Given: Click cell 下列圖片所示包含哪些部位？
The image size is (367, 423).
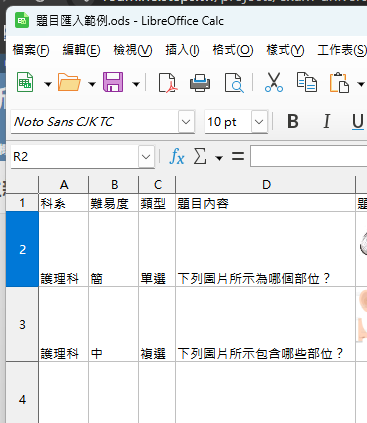Looking at the screenshot, I should click(x=266, y=324).
